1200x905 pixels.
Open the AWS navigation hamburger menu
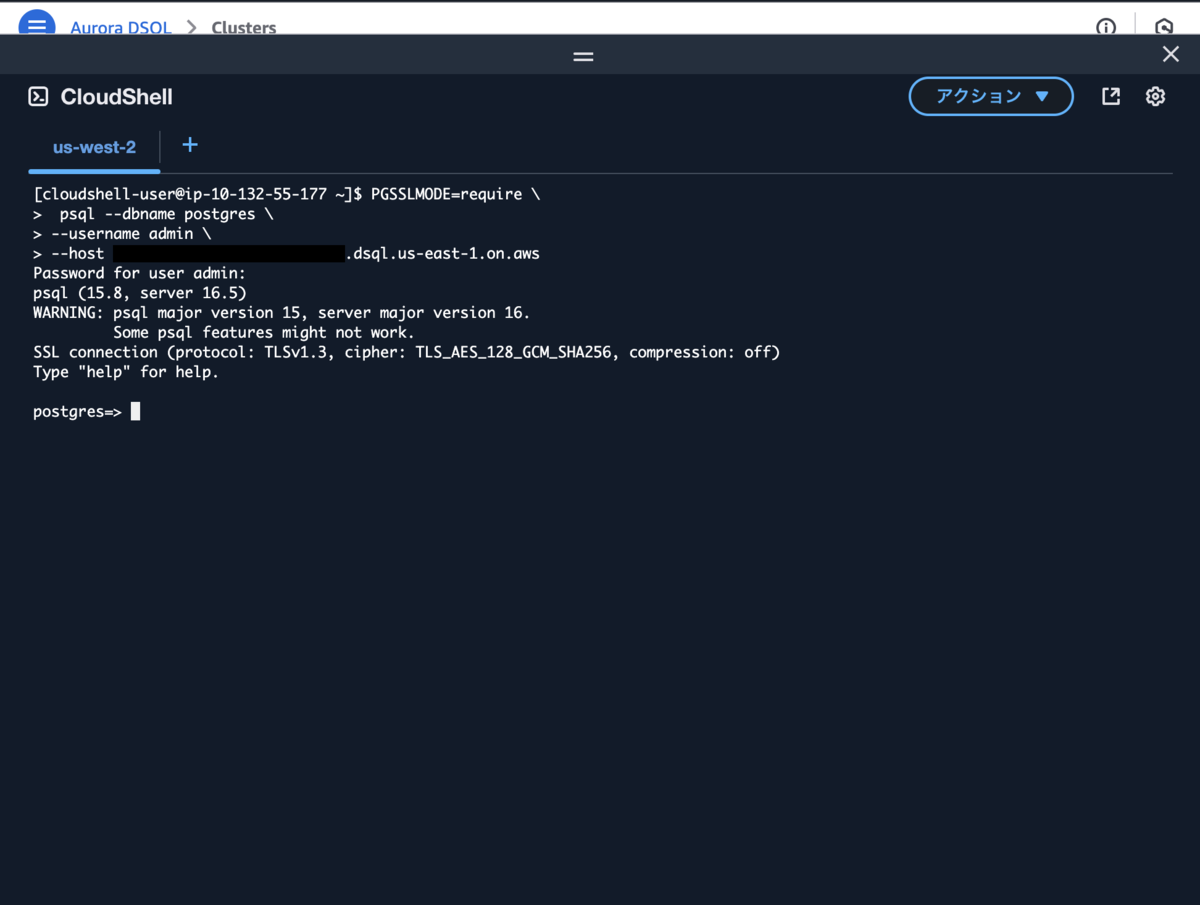[x=37, y=24]
